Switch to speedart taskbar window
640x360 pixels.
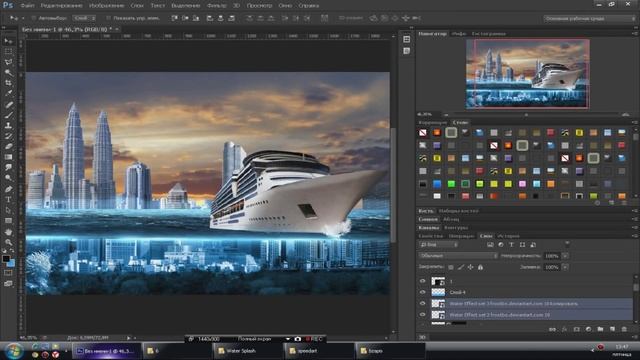(x=318, y=351)
